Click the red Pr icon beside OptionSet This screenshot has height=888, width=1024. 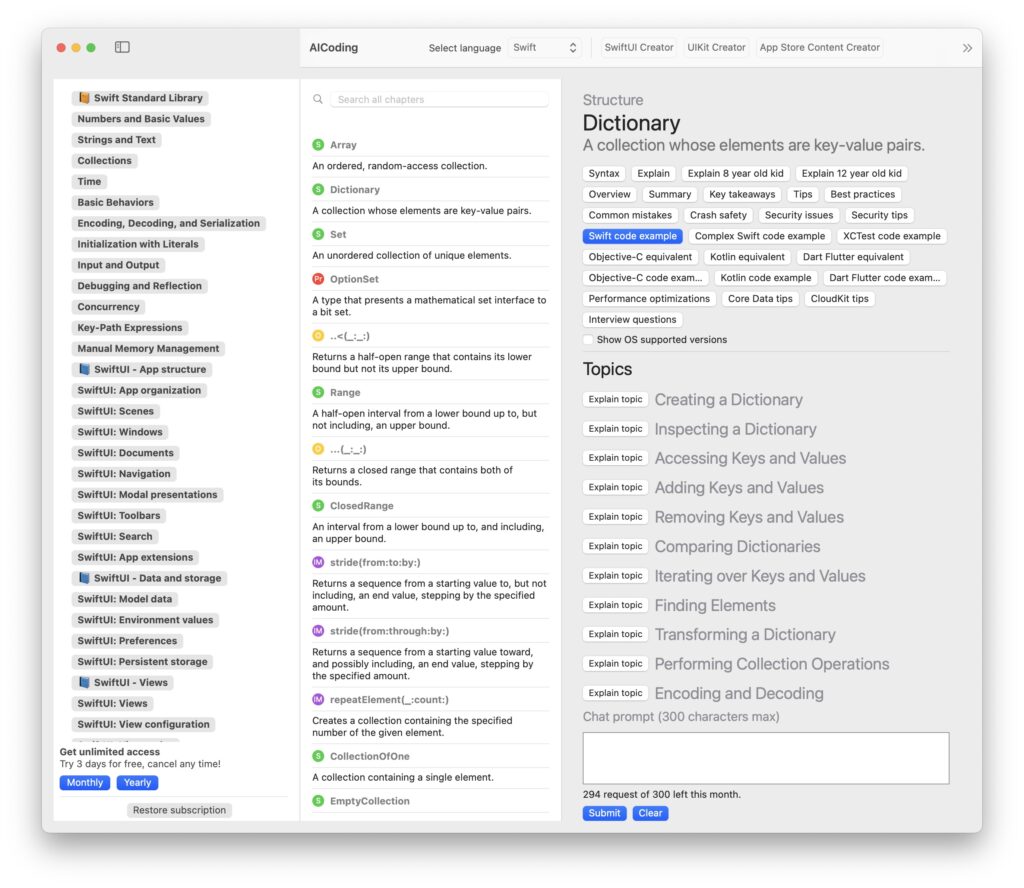(x=318, y=279)
